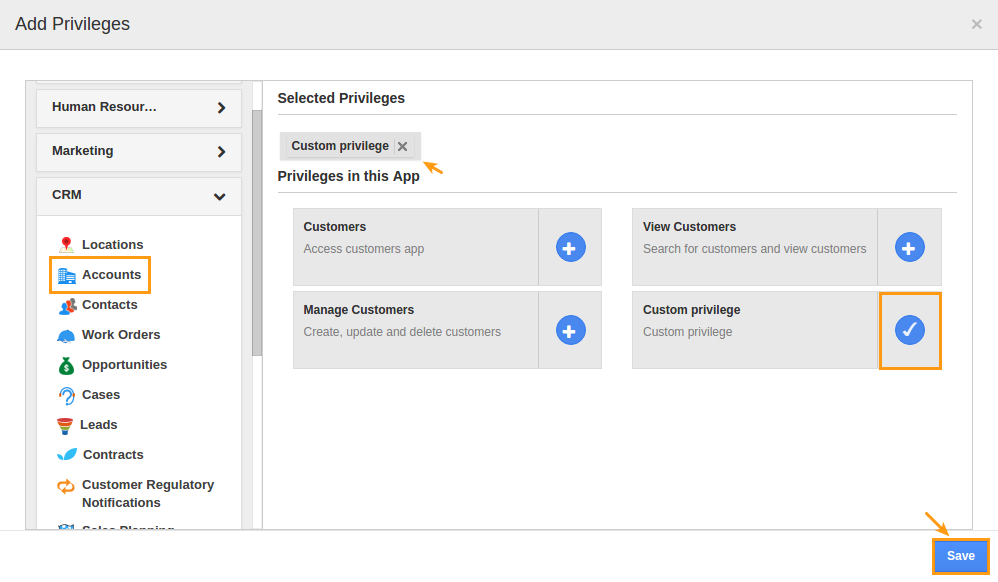The height and width of the screenshot is (582, 998).
Task: Open the Contracts icon
Action: pyautogui.click(x=65, y=454)
